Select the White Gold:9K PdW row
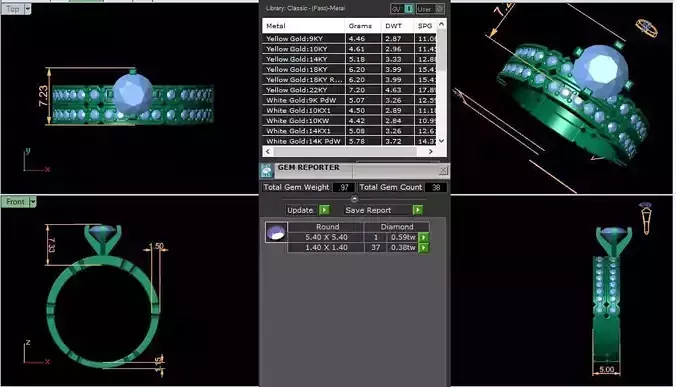This screenshot has width=676, height=387. pyautogui.click(x=349, y=100)
